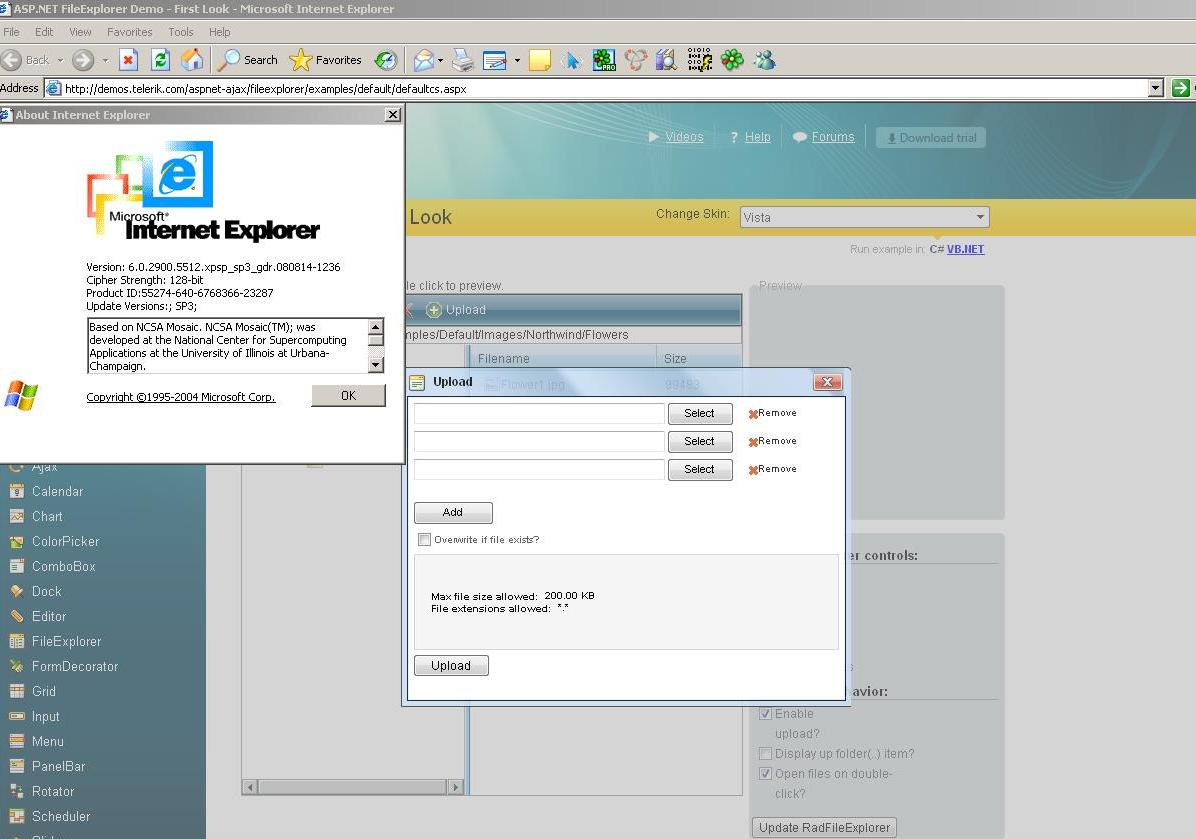Viewport: 1196px width, 839px height.
Task: Open the Search magnifier toolbar button
Action: click(247, 59)
